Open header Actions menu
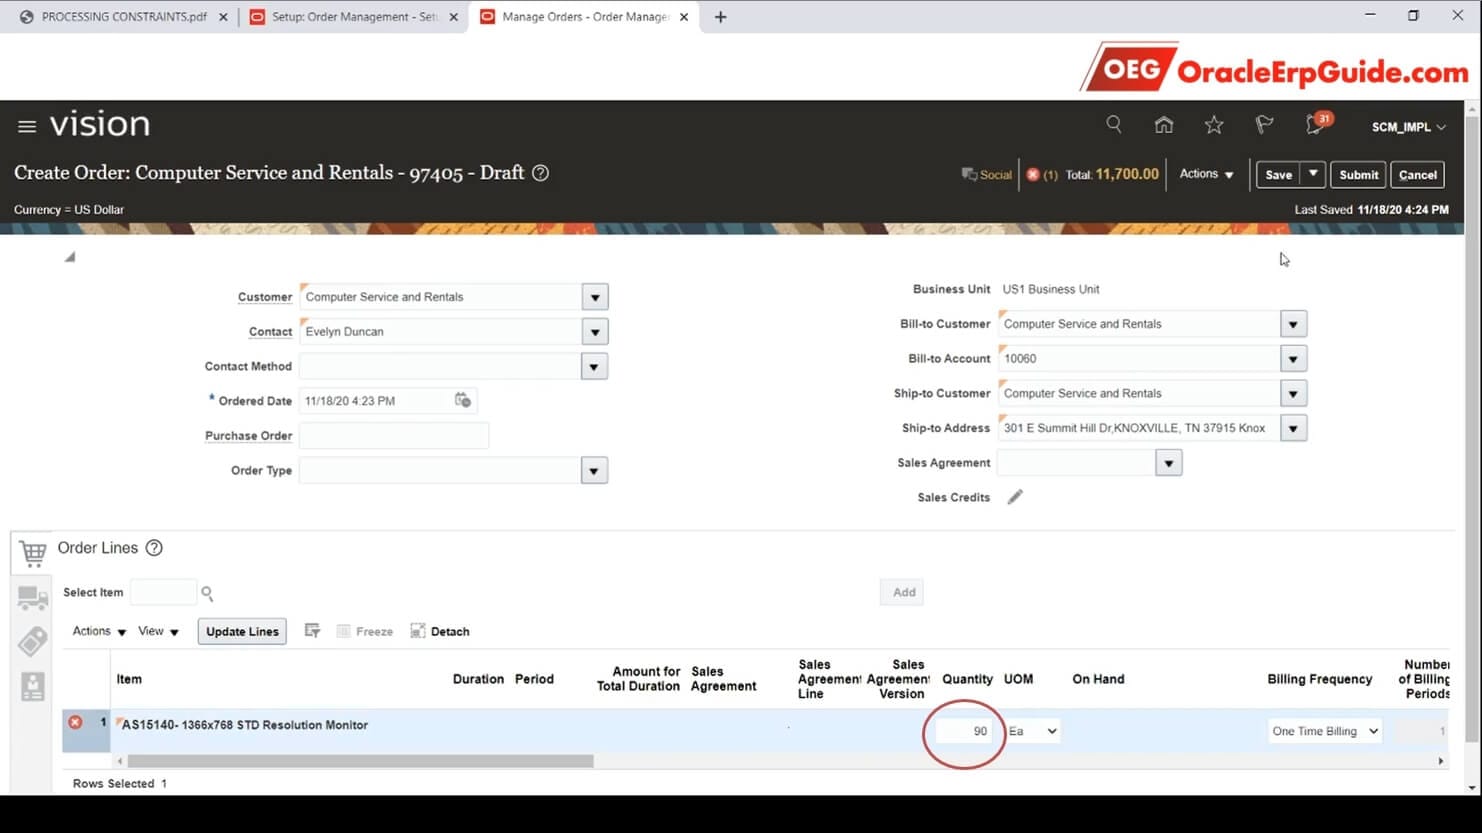This screenshot has height=833, width=1482. pos(1206,174)
